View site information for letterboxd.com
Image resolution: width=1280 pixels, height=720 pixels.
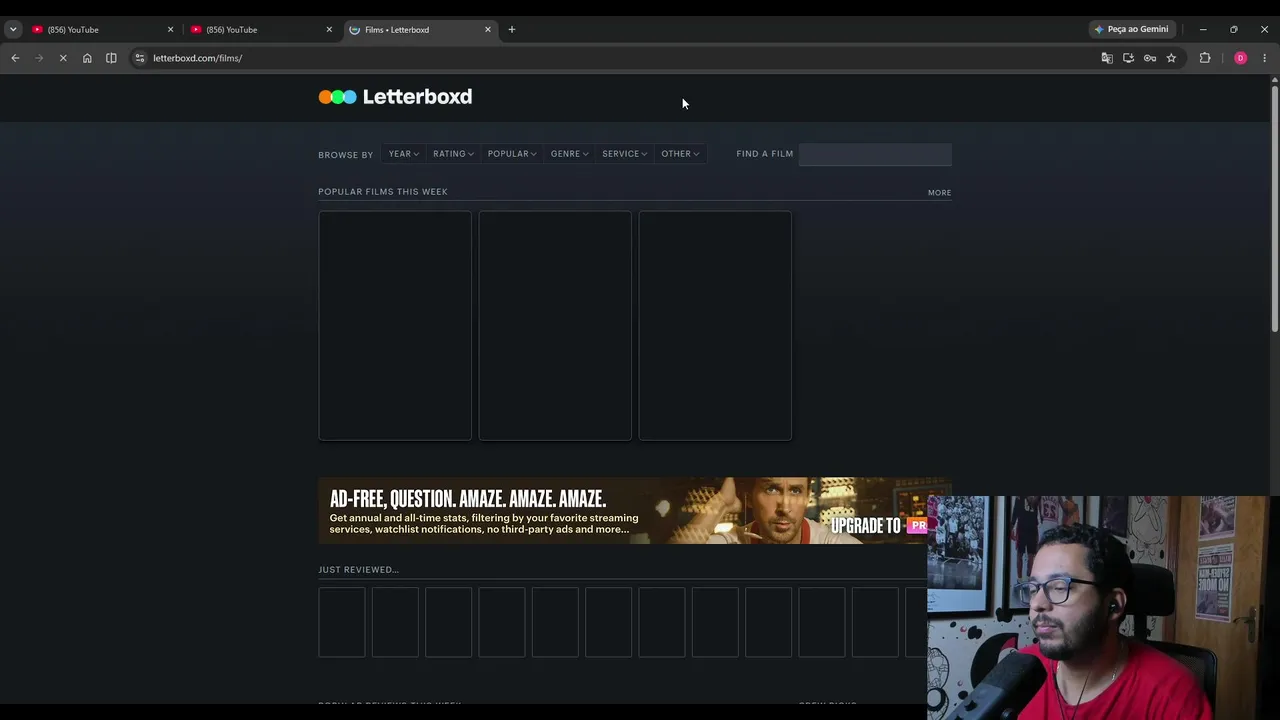(140, 58)
